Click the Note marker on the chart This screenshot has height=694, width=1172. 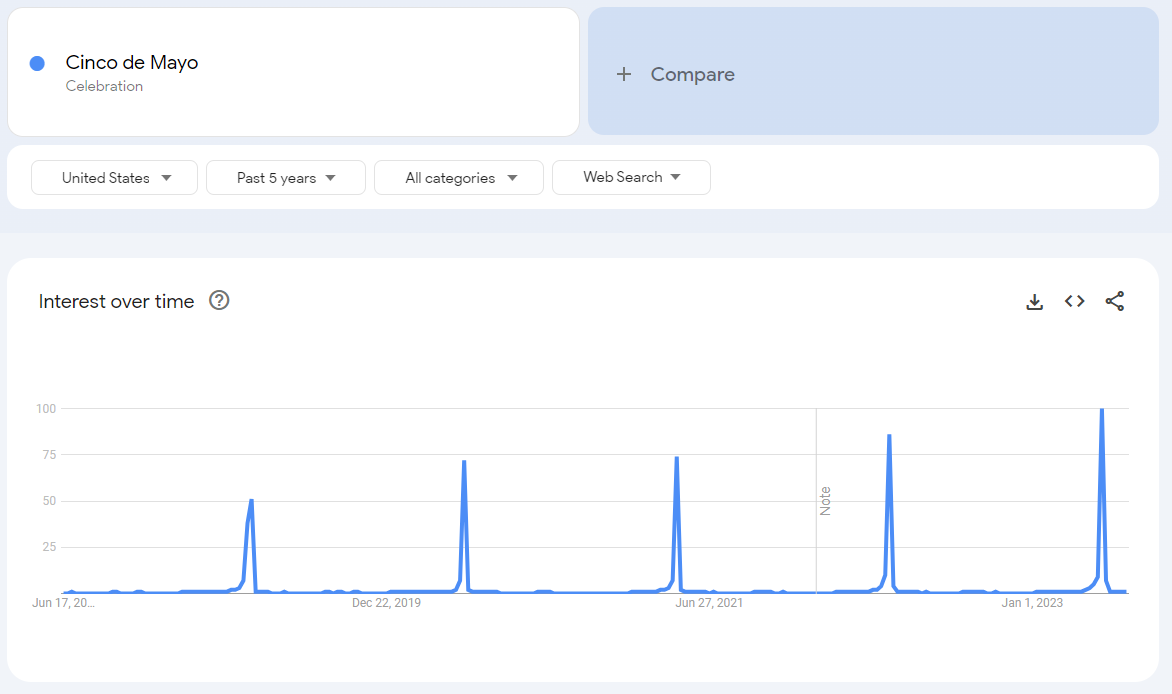(825, 501)
